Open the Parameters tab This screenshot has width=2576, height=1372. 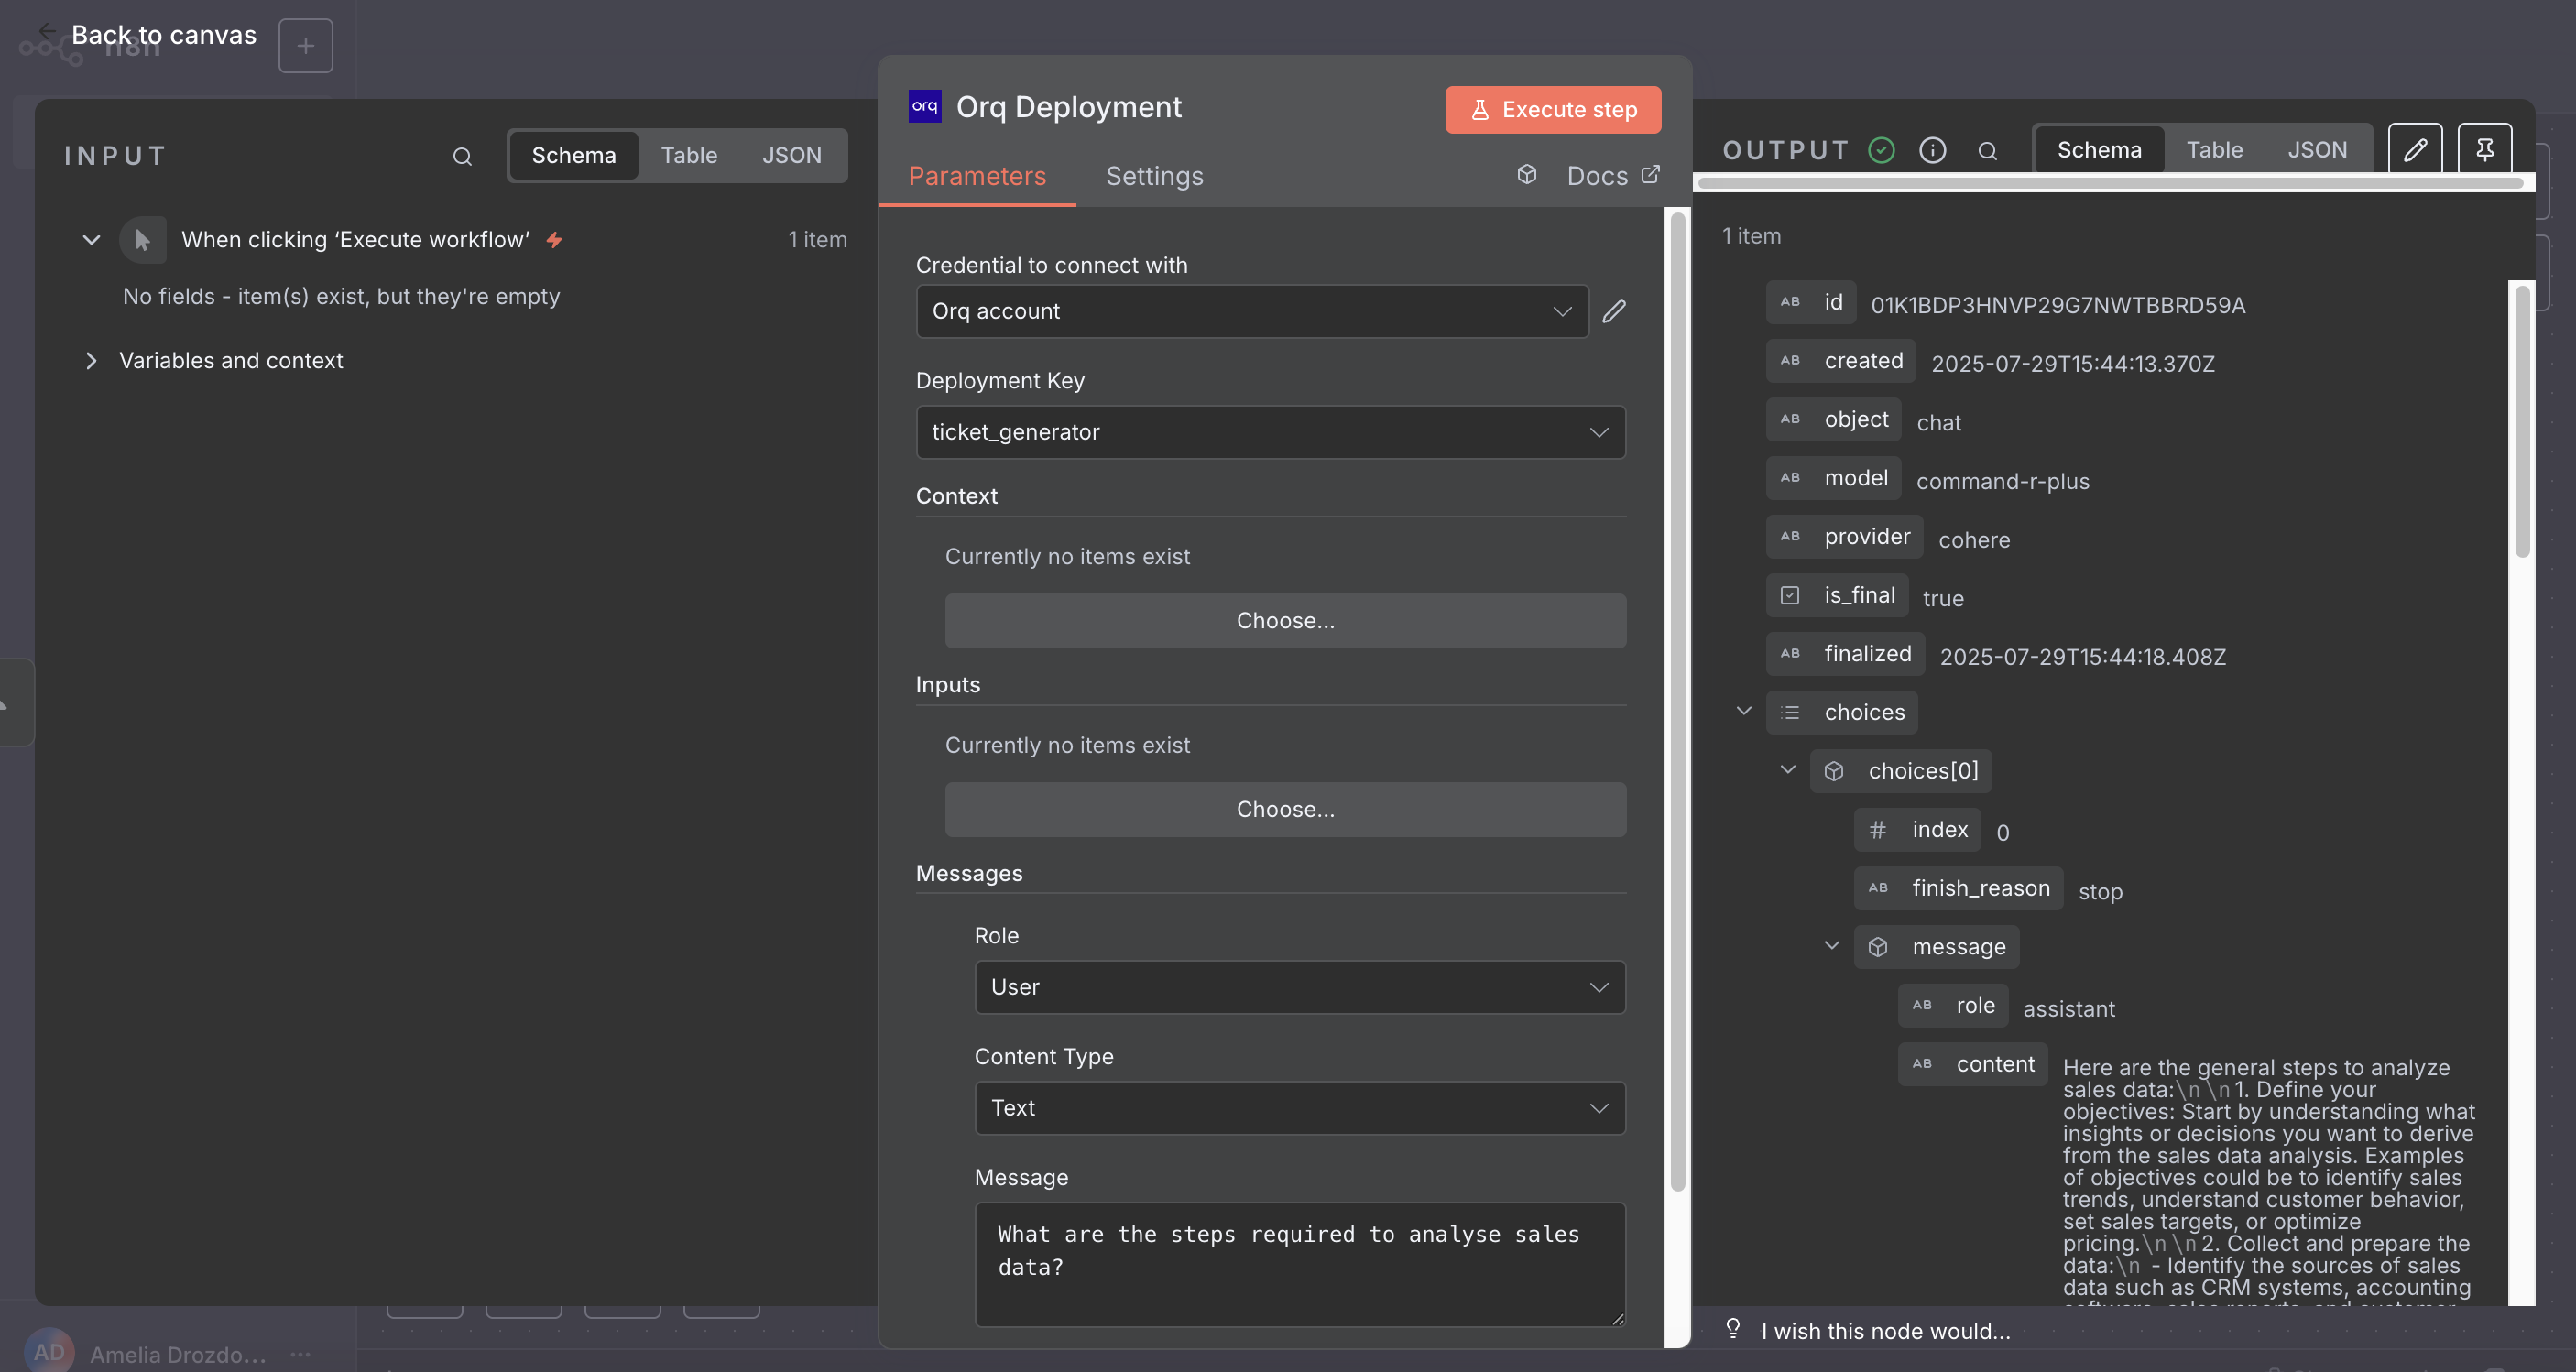[x=976, y=176]
